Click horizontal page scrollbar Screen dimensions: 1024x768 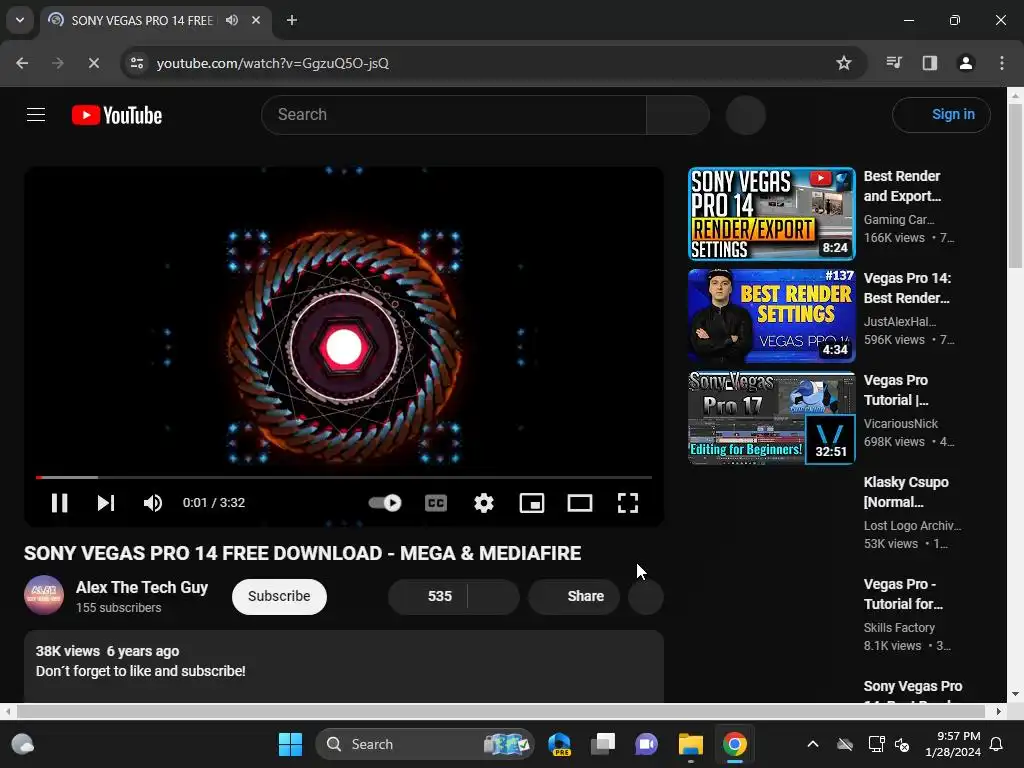(x=500, y=711)
